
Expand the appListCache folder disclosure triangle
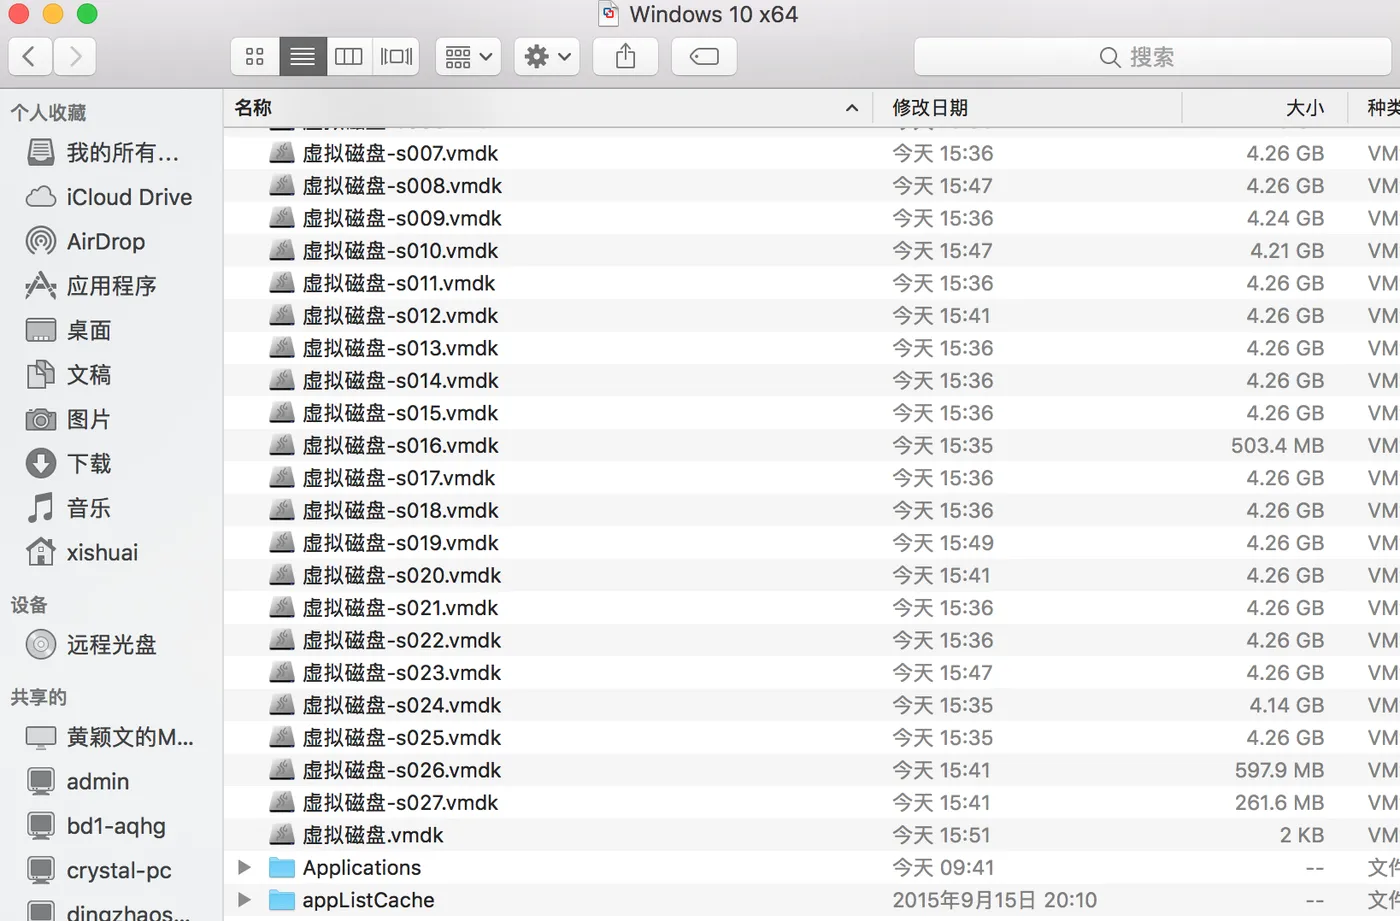point(244,900)
